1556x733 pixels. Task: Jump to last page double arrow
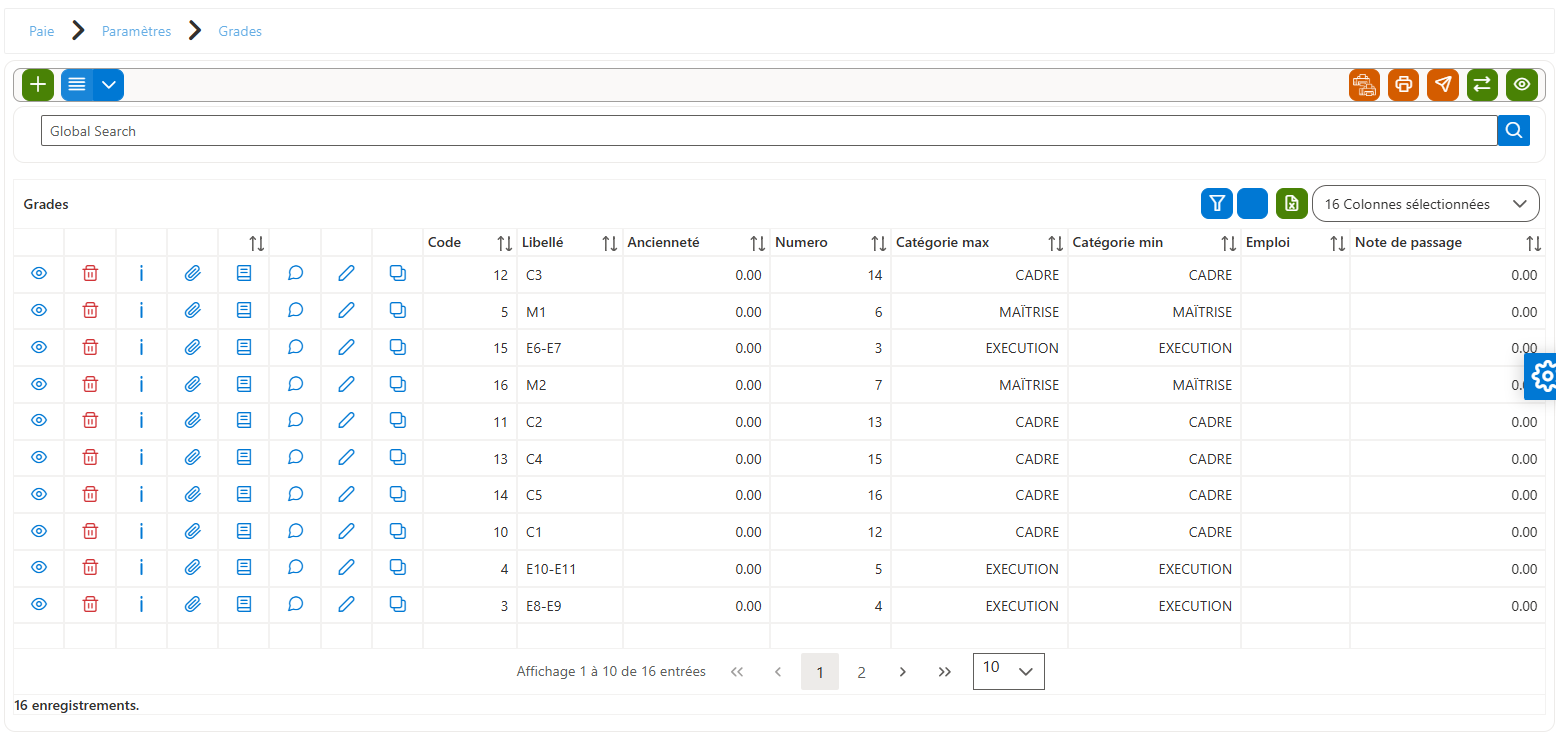(944, 672)
